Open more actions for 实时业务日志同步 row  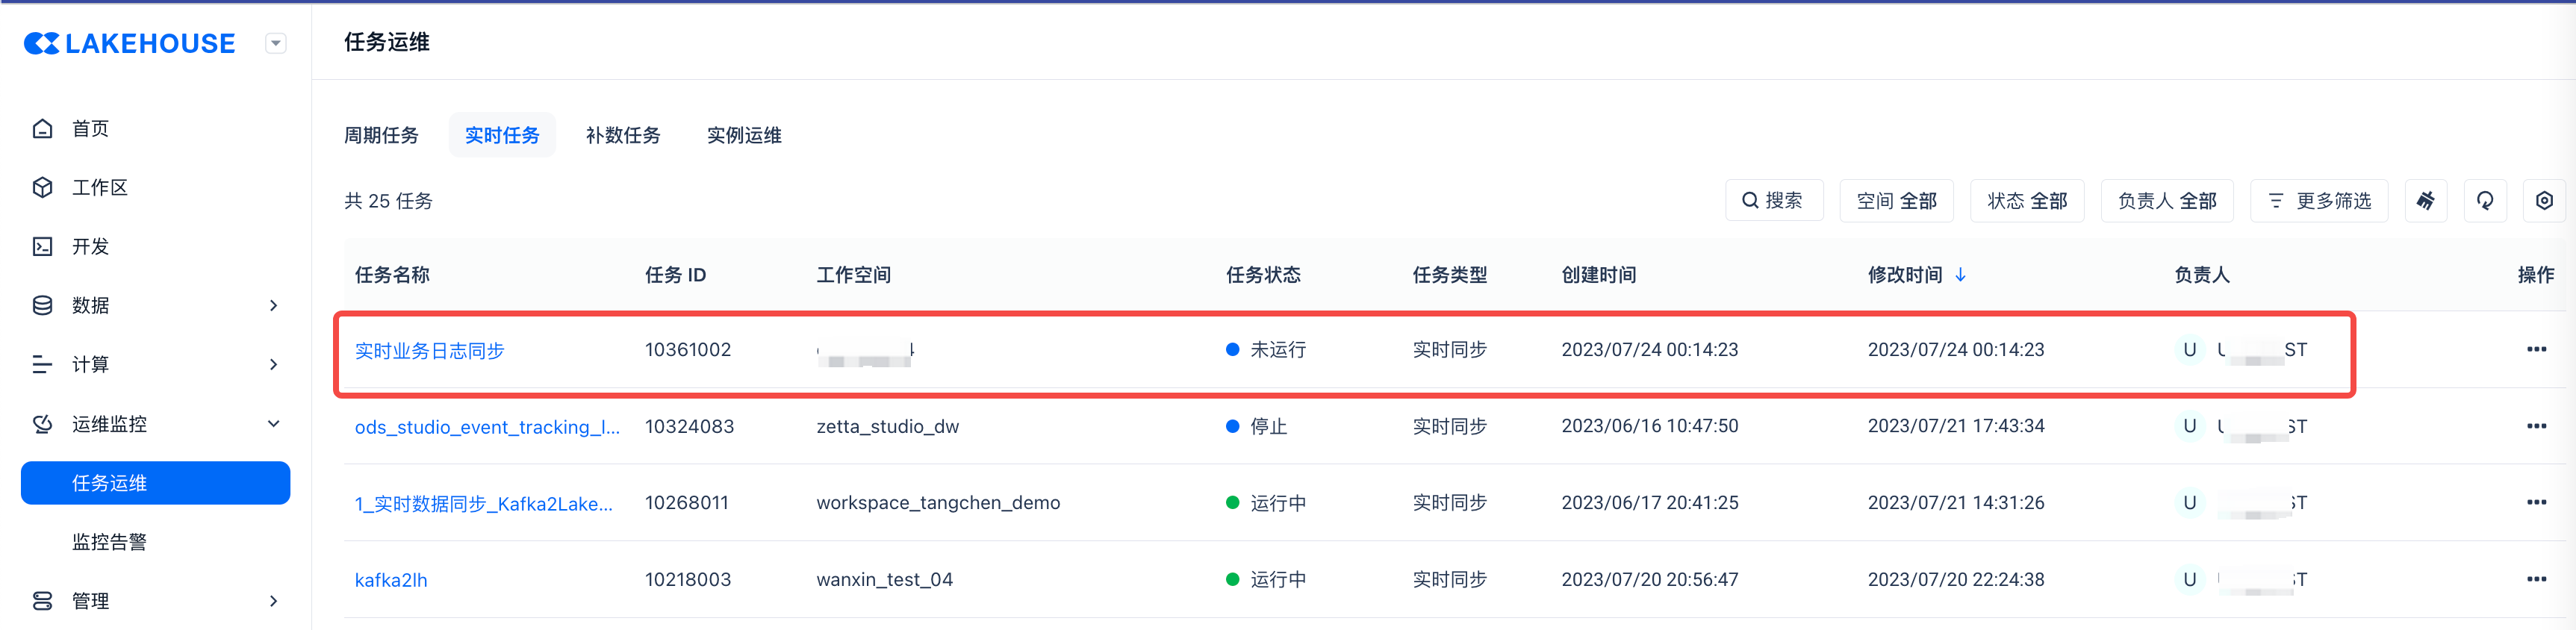point(2536,350)
